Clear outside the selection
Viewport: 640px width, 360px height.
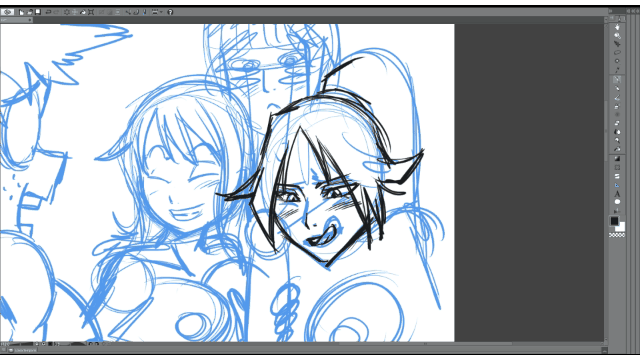[x=75, y=12]
